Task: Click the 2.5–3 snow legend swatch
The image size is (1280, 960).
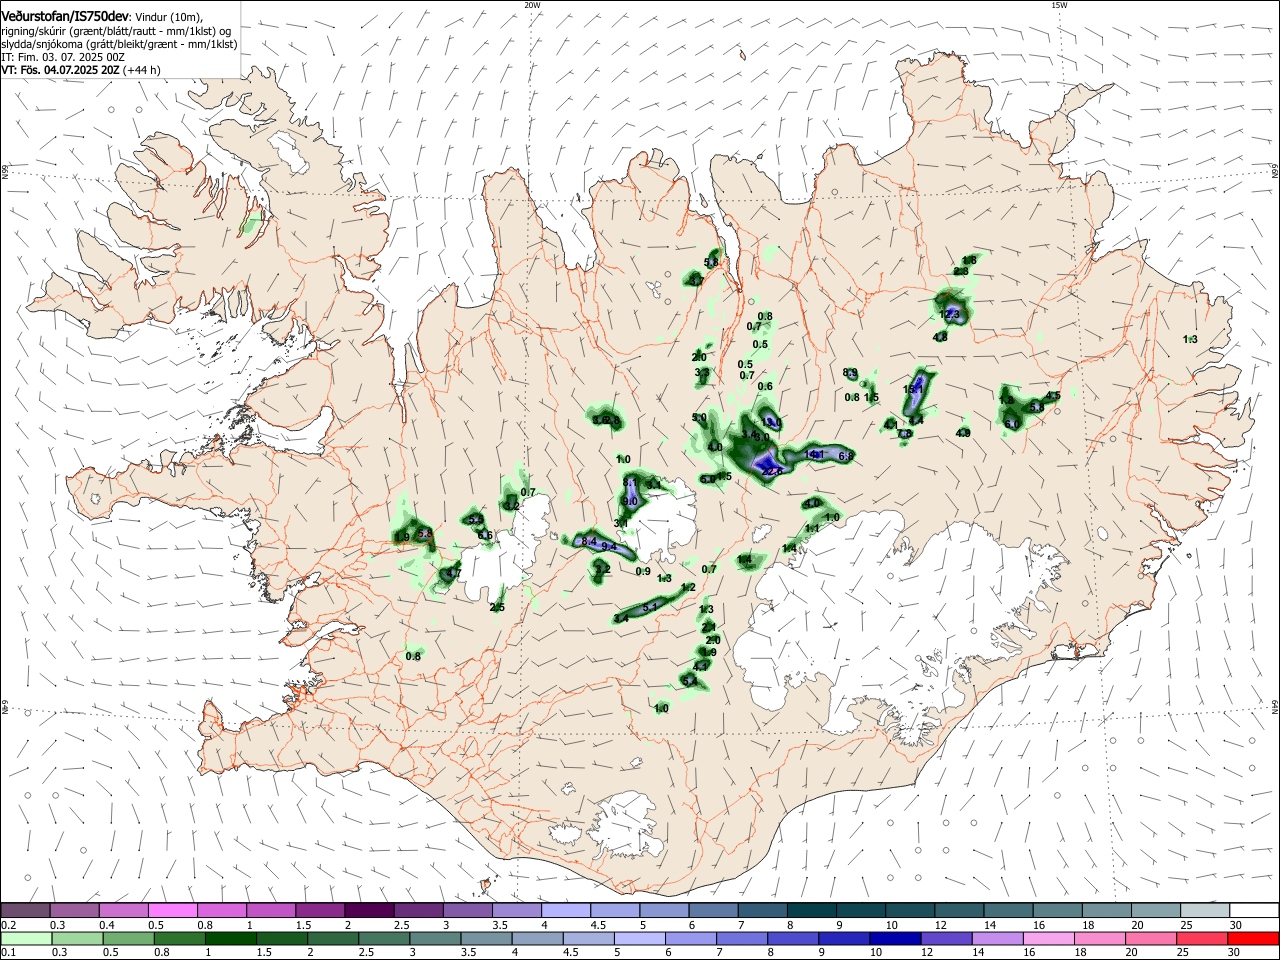Action: 418,910
